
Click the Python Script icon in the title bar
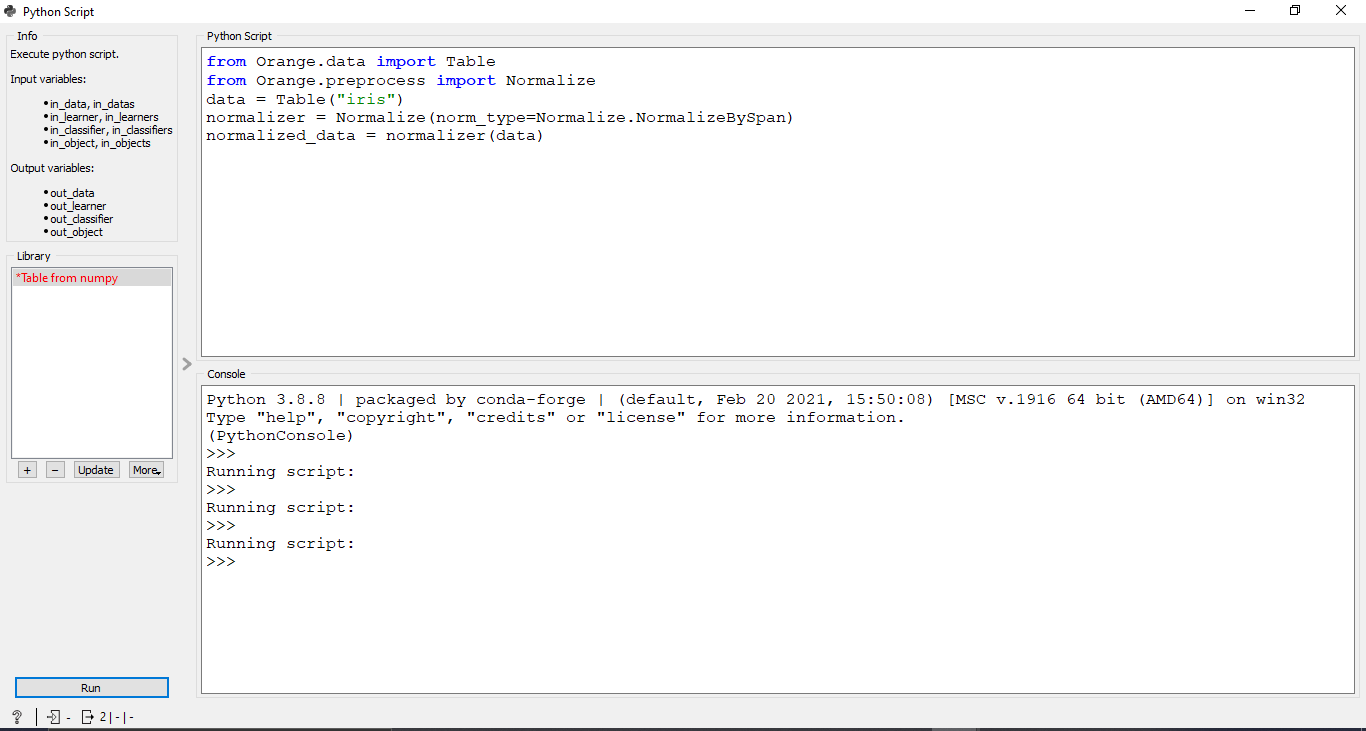[x=9, y=11]
